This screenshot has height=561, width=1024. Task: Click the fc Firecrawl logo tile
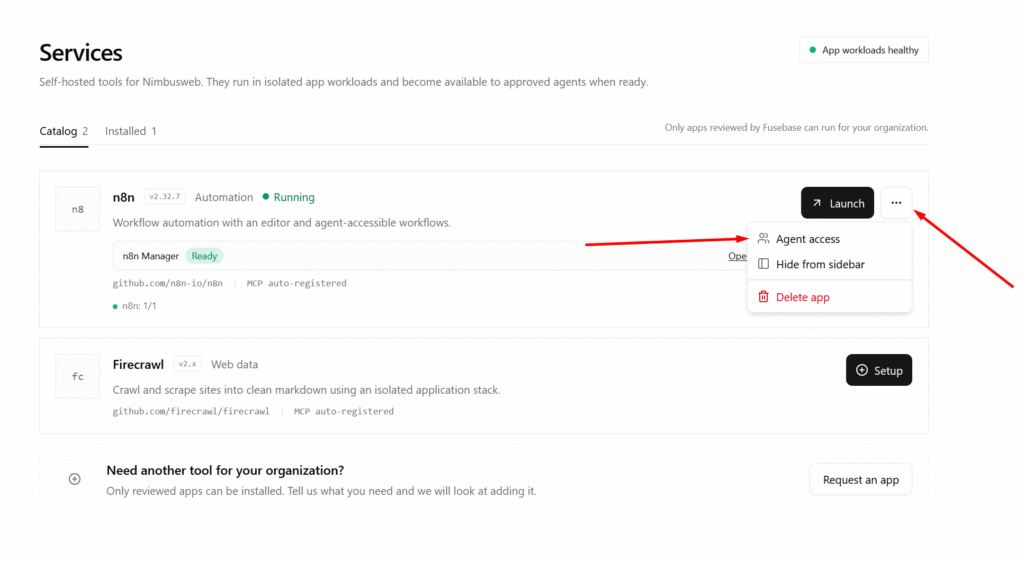[78, 376]
